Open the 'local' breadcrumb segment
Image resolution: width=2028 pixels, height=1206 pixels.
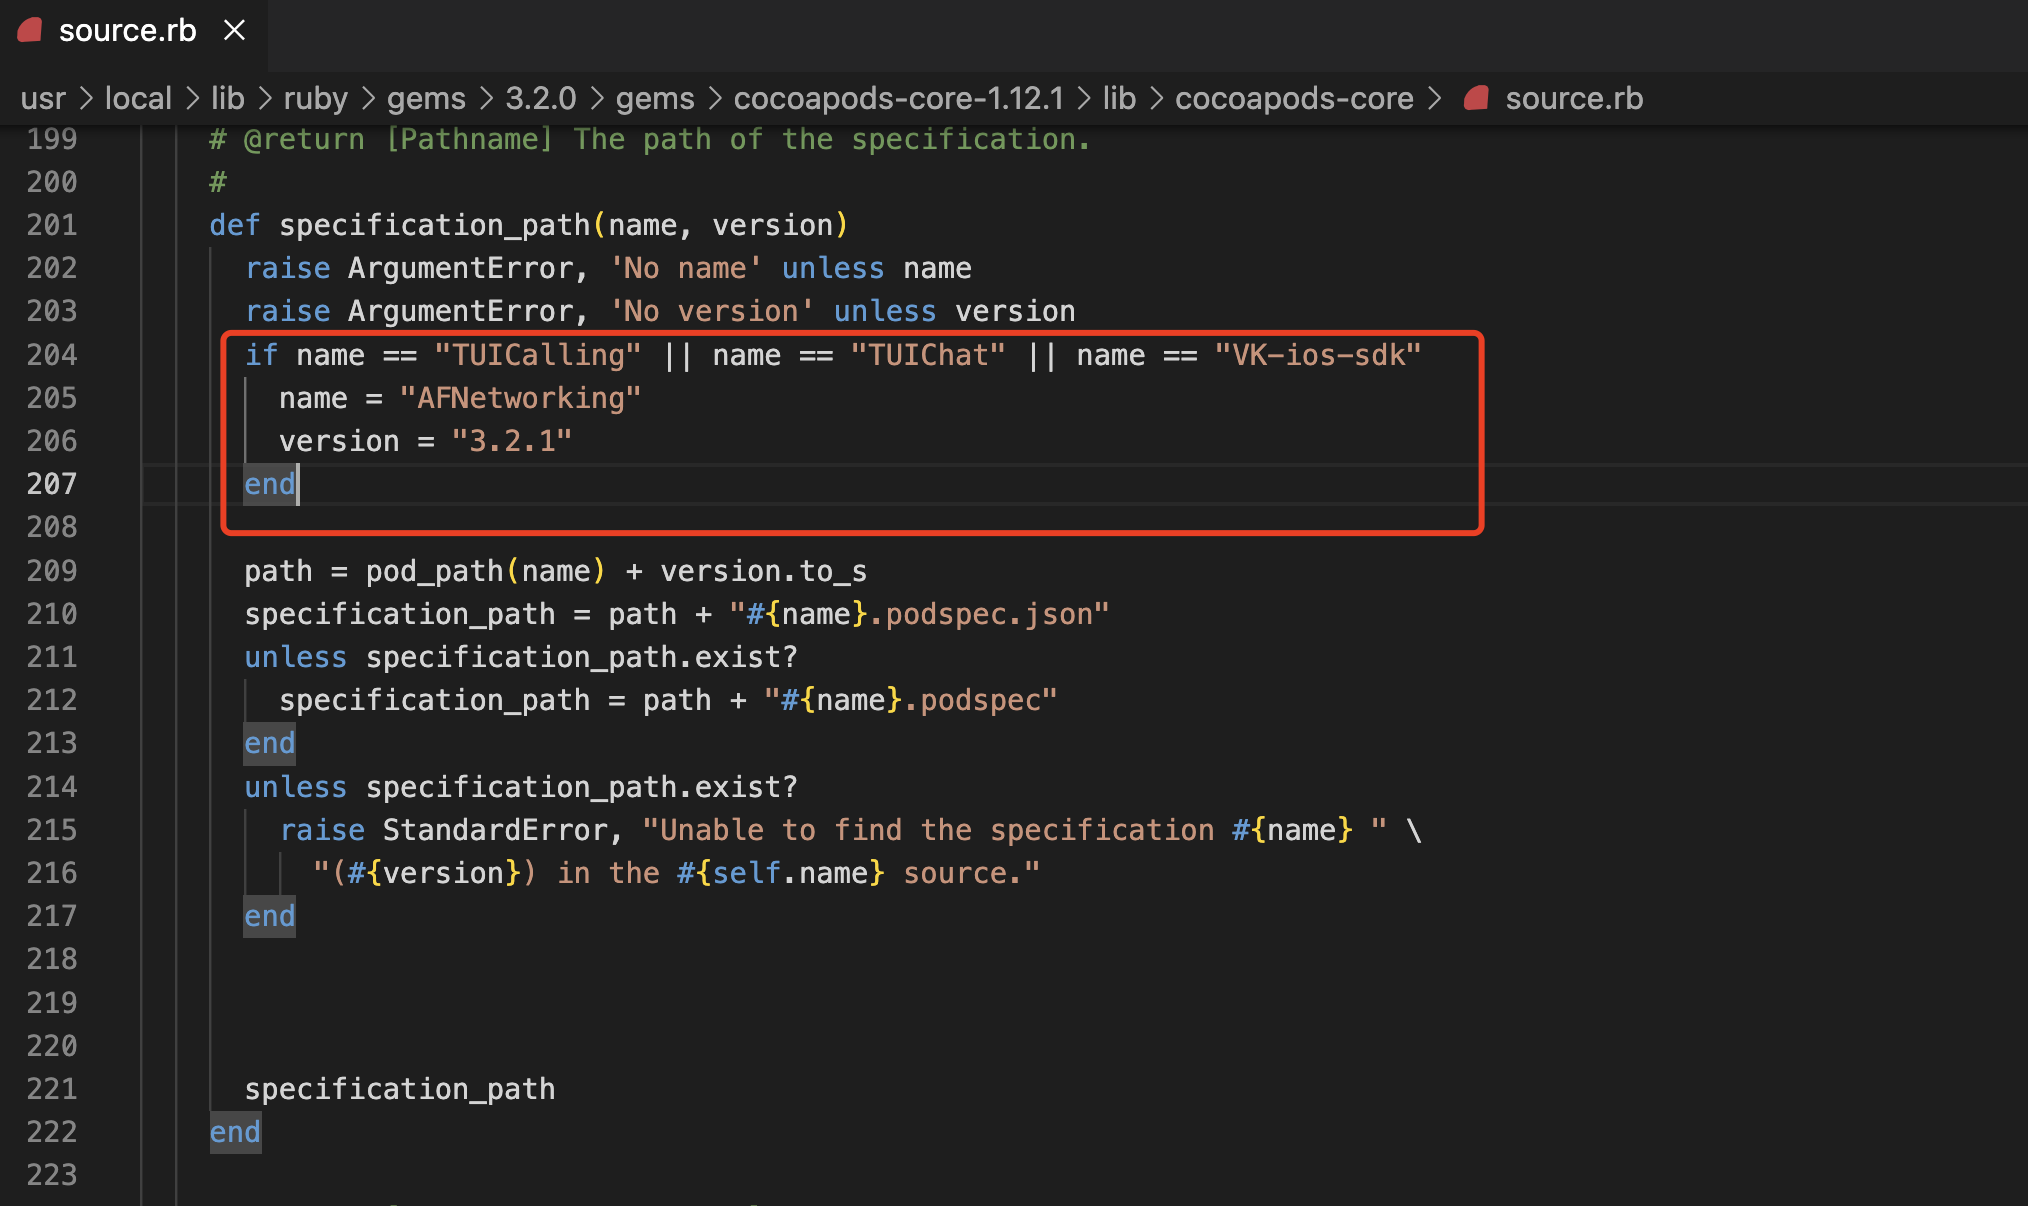coord(138,98)
